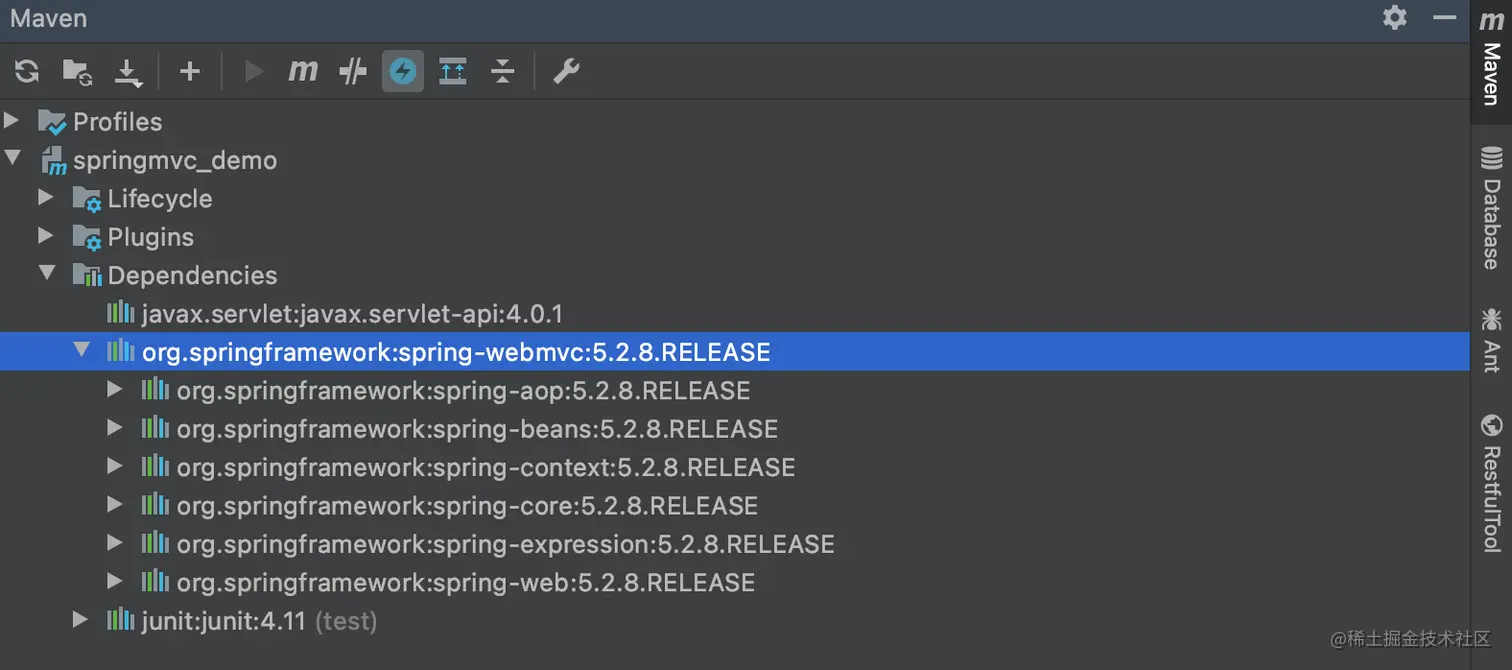Click spring-webmvc library icon
Image resolution: width=1512 pixels, height=670 pixels.
[x=121, y=351]
